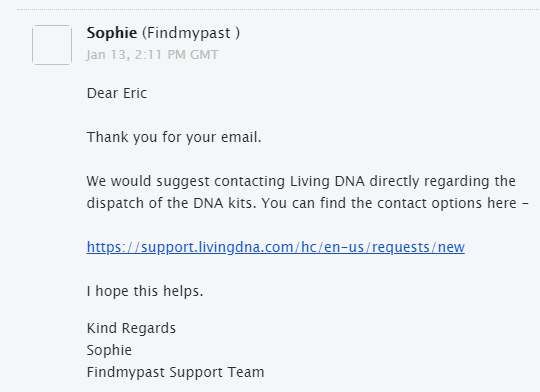The width and height of the screenshot is (540, 392).
Task: Click the 'Findmypast Support Team' signature line
Action: [175, 372]
